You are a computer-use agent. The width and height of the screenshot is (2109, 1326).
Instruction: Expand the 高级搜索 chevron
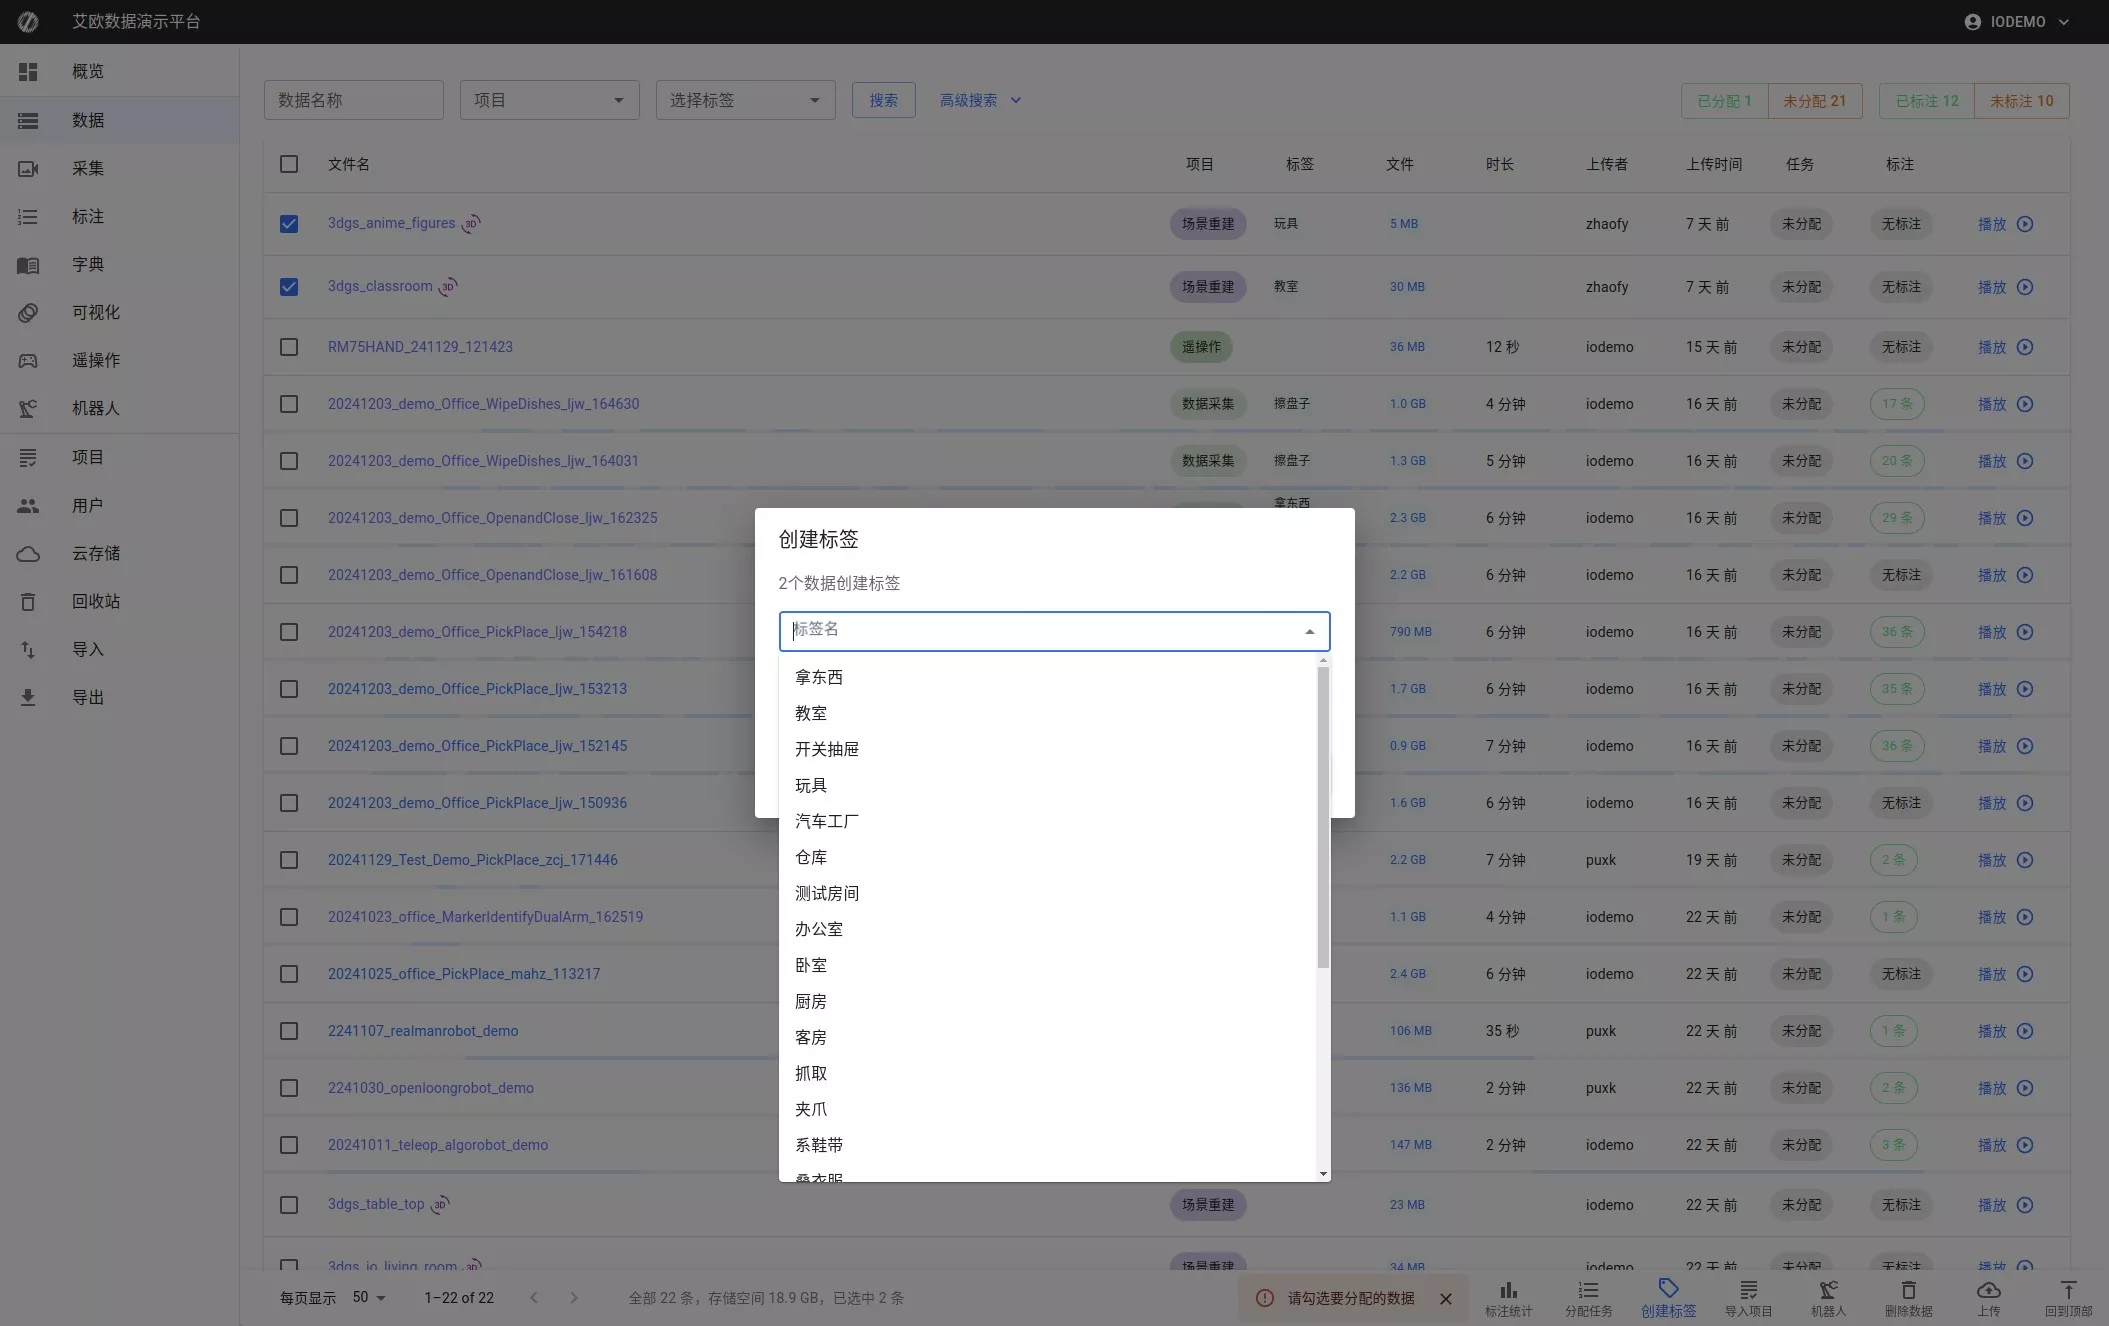[x=1016, y=100]
